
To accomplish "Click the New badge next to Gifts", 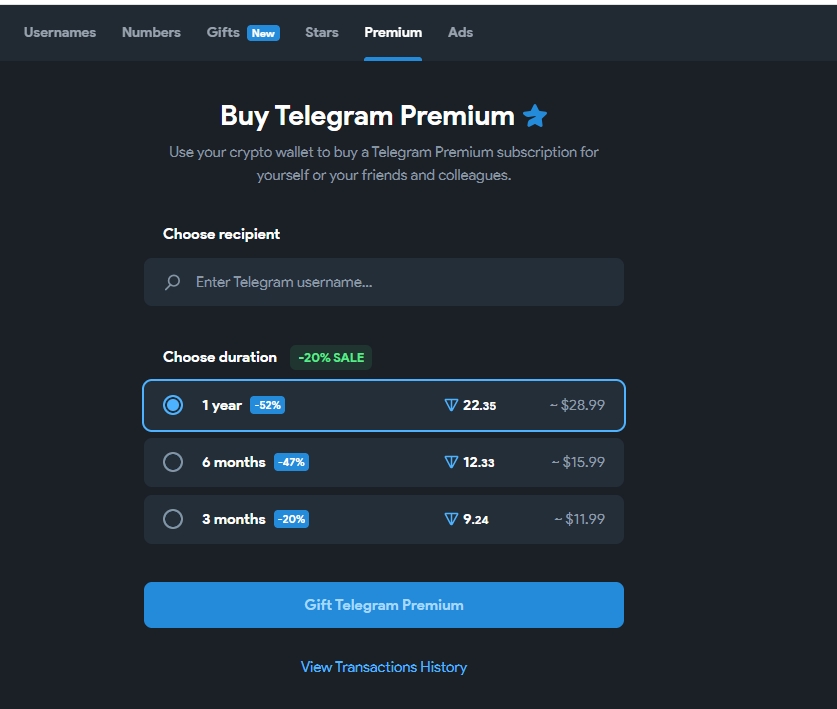I will point(263,33).
